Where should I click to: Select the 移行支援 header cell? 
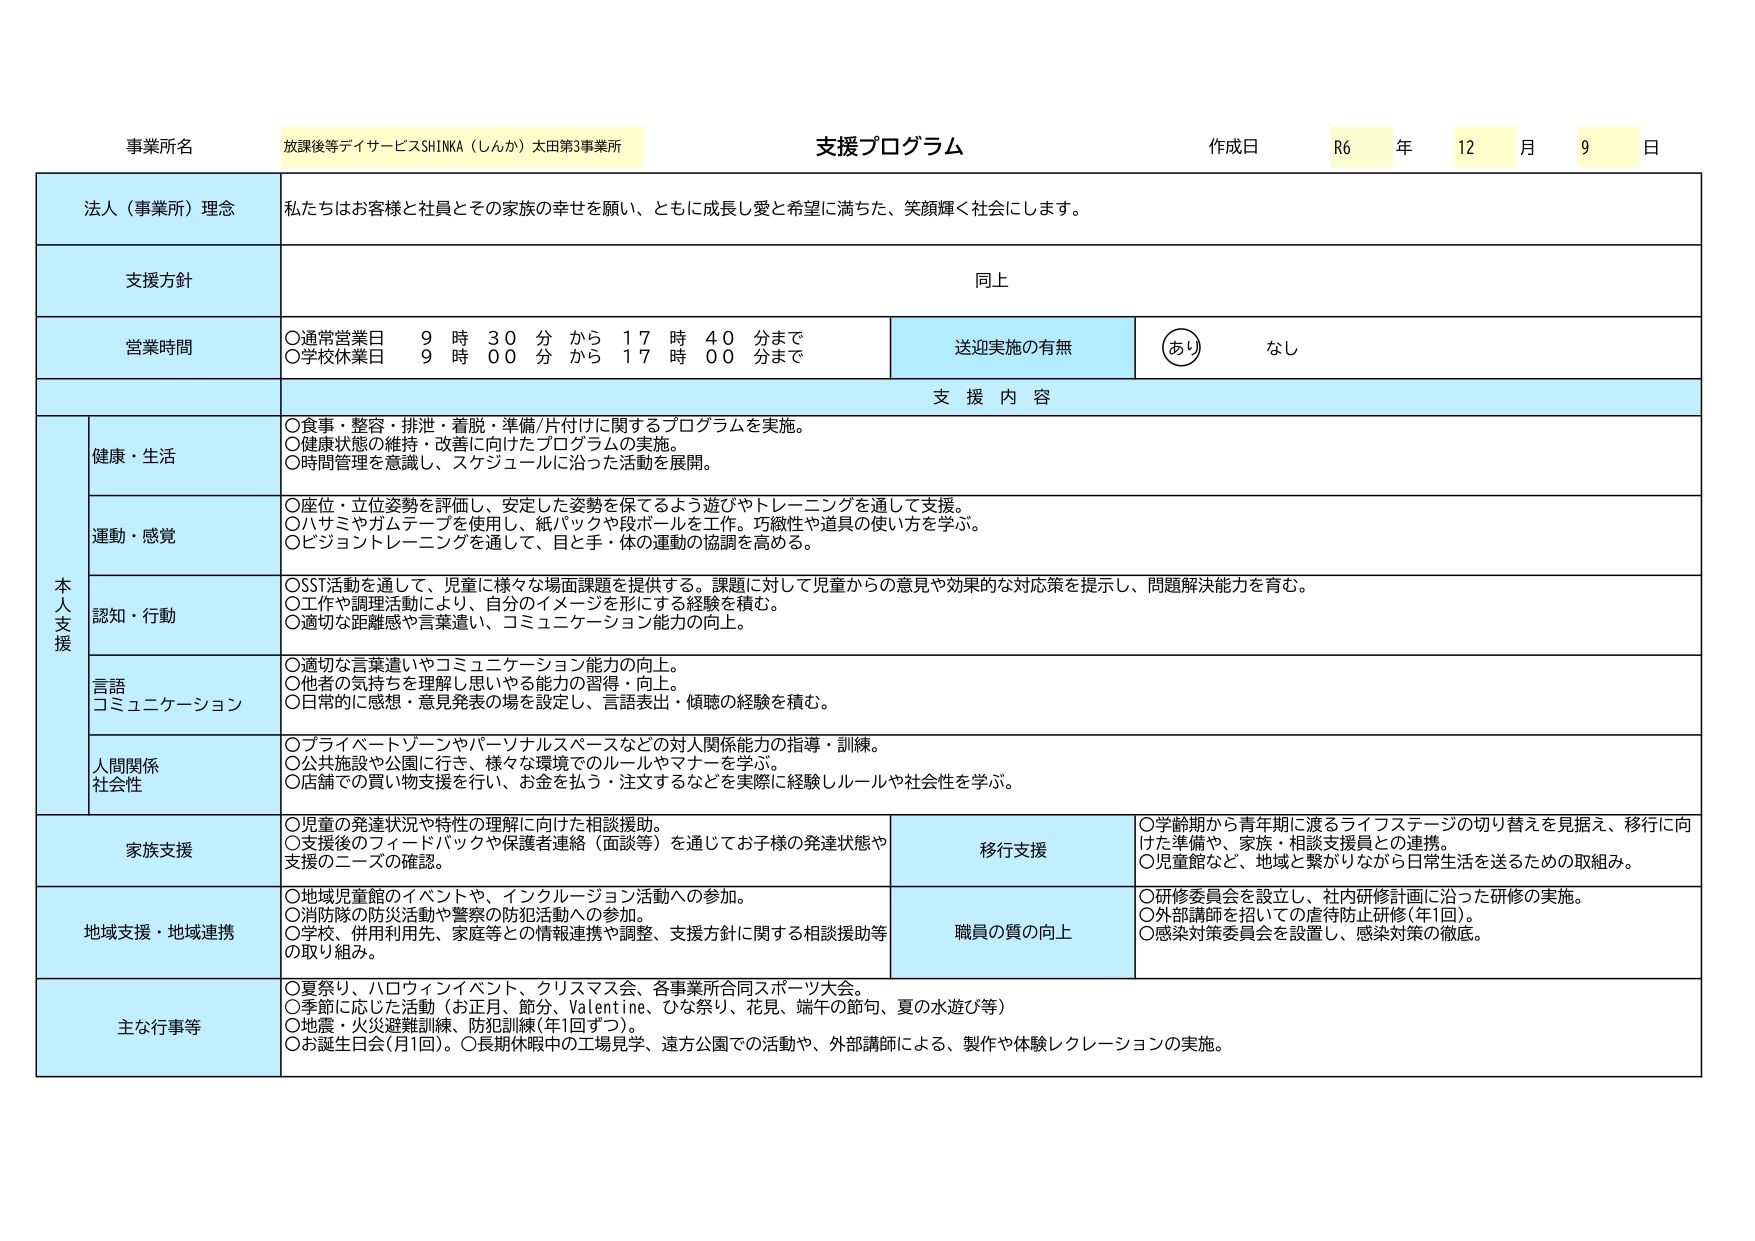pyautogui.click(x=1012, y=851)
